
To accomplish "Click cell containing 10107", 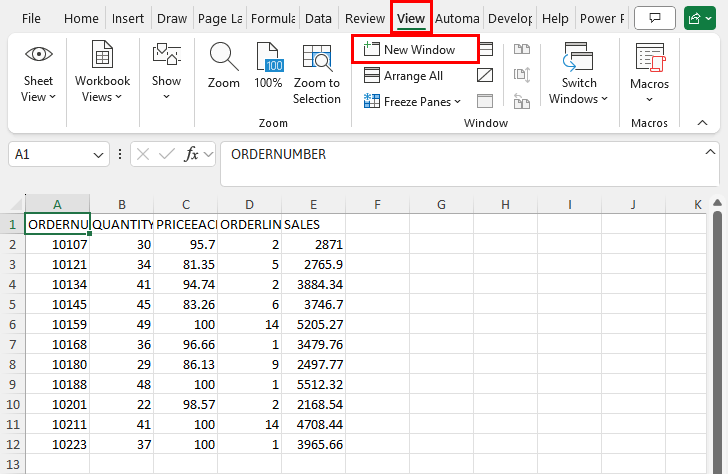I will point(57,244).
